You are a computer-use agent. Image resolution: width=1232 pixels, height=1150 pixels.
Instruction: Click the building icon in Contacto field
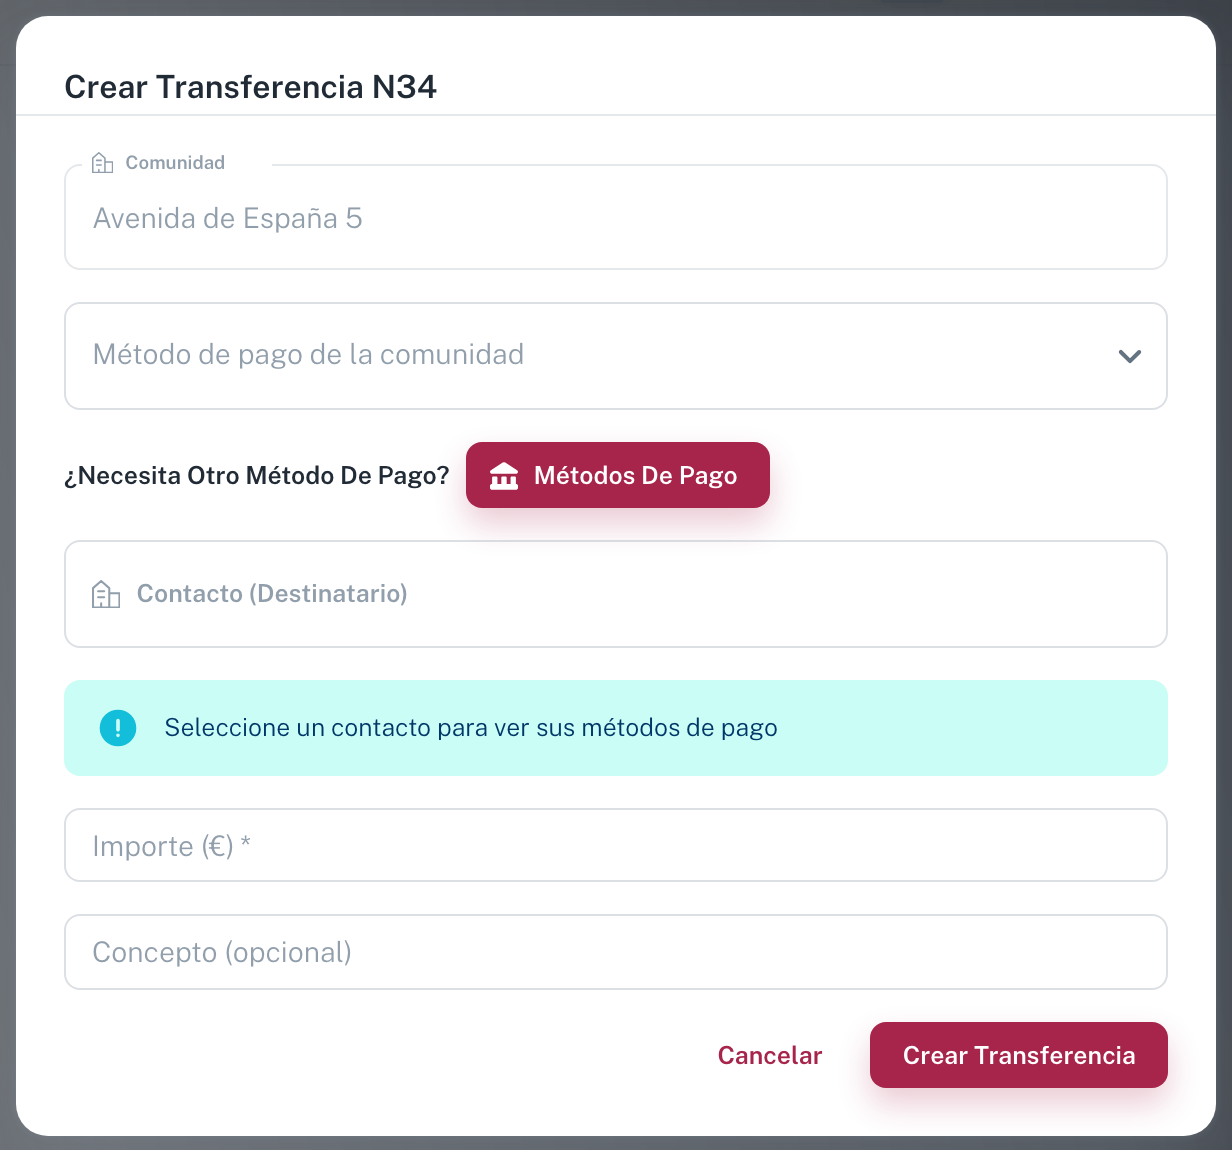[106, 594]
